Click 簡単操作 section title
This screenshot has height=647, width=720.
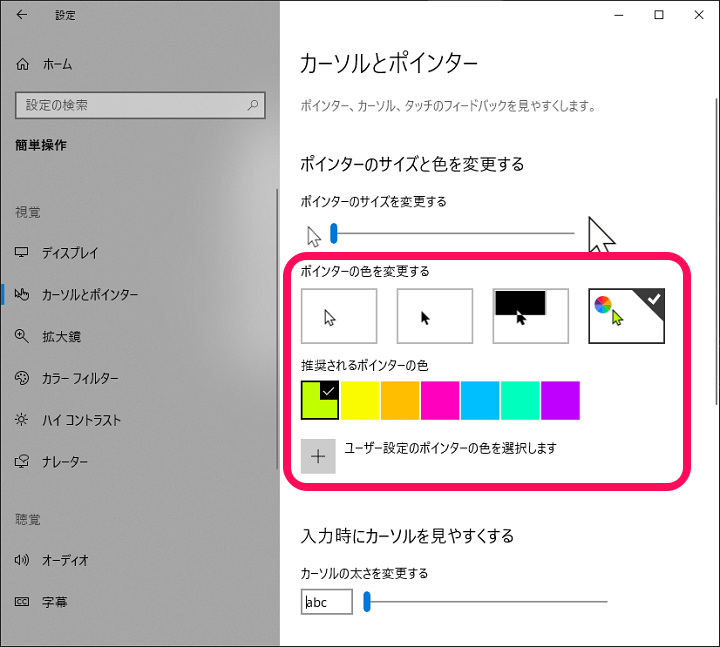pyautogui.click(x=41, y=145)
